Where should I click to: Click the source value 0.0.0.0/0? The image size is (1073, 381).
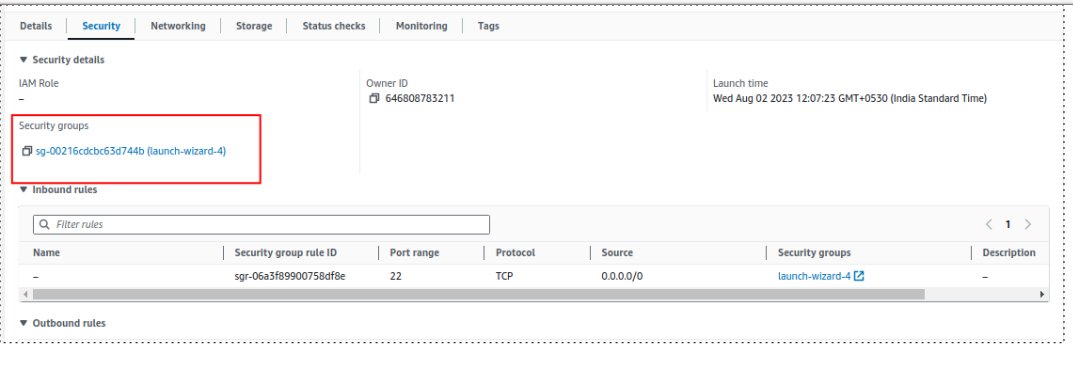[622, 276]
